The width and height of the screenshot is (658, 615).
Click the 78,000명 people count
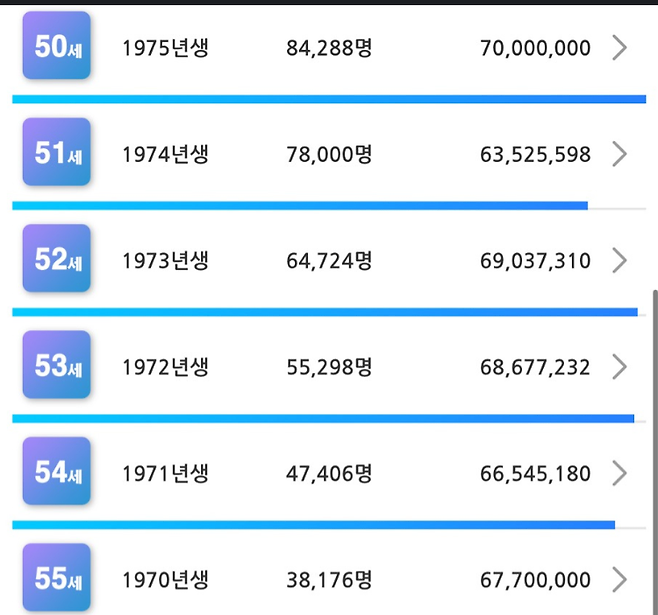coord(329,154)
